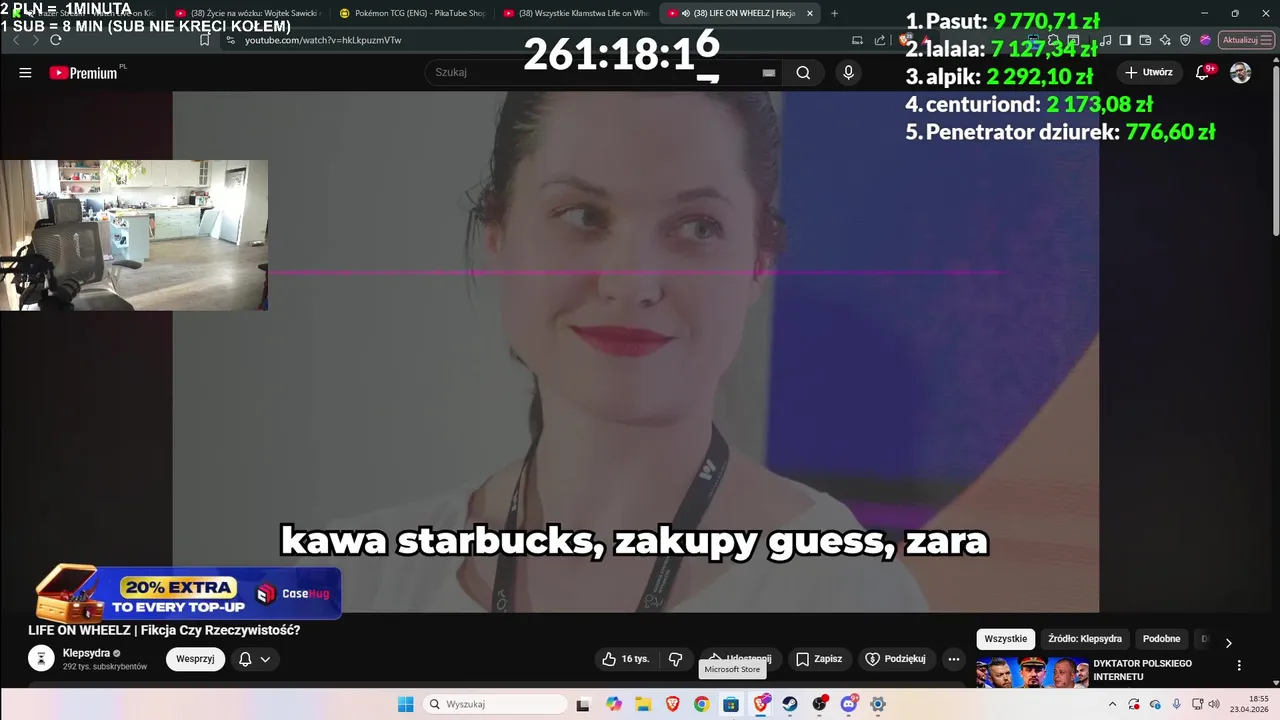
Task: Open the on-screen keyboard icon in search box
Action: point(769,73)
